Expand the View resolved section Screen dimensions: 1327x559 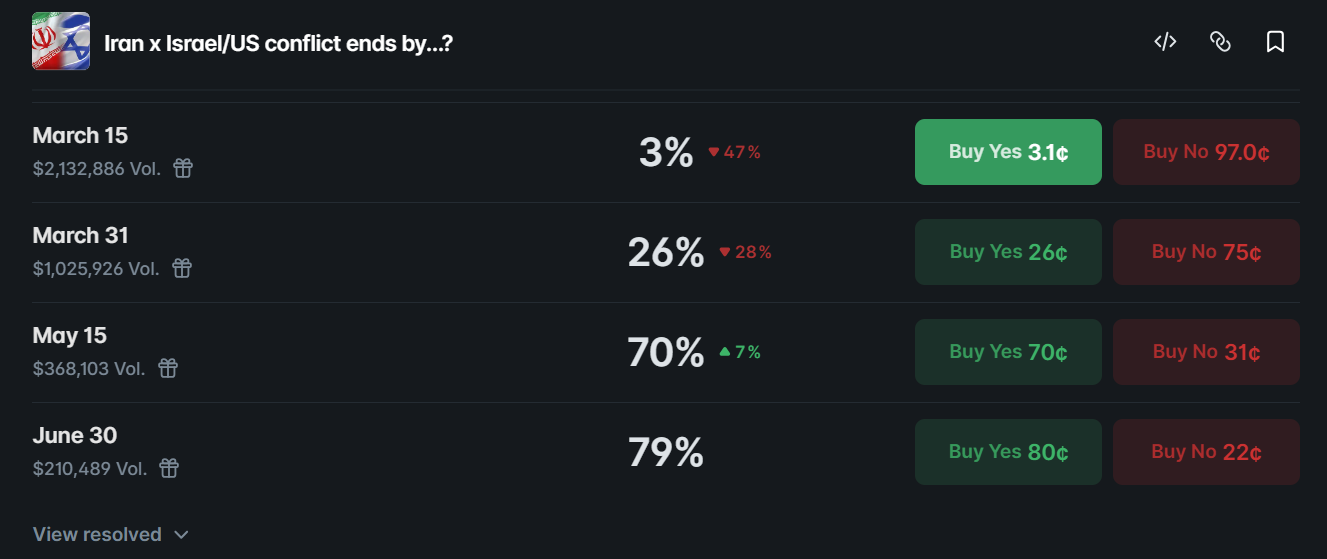[x=110, y=535]
